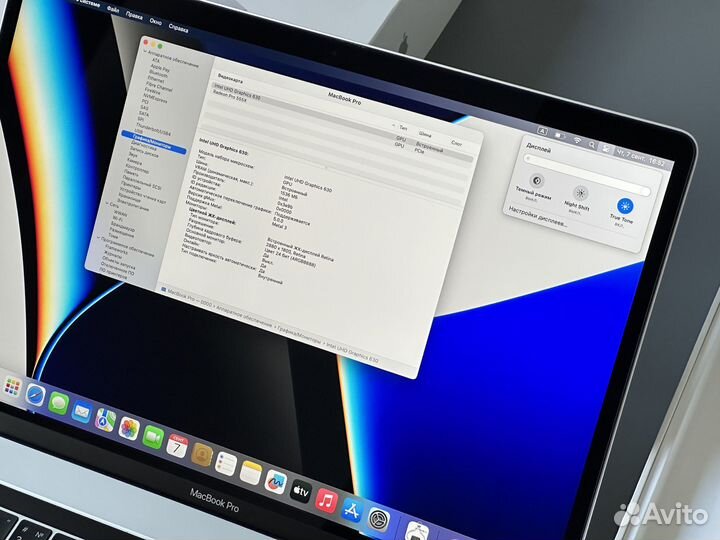Select Объекты запуска in the sidebar
This screenshot has height=540, width=720.
(118, 263)
